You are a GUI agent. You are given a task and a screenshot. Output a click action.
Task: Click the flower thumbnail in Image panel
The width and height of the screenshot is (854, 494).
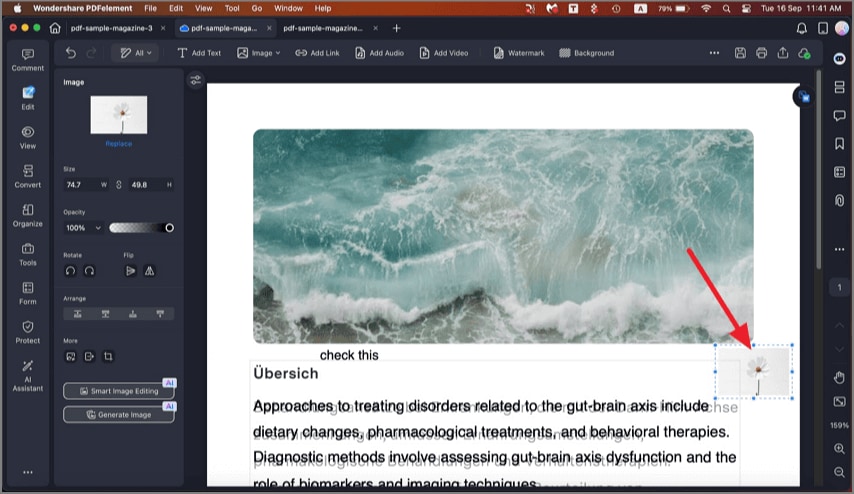pyautogui.click(x=119, y=115)
